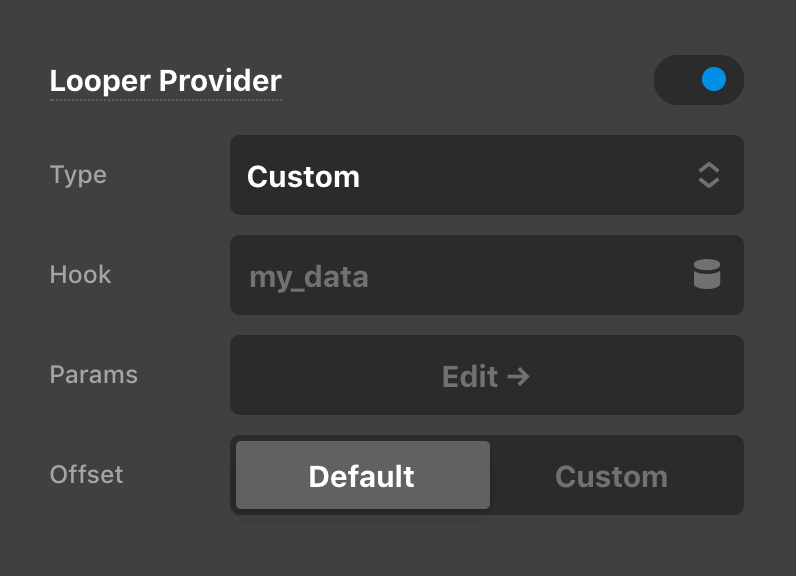The image size is (796, 576).
Task: Focus the Hook input with my_data placeholder
Action: pyautogui.click(x=460, y=275)
